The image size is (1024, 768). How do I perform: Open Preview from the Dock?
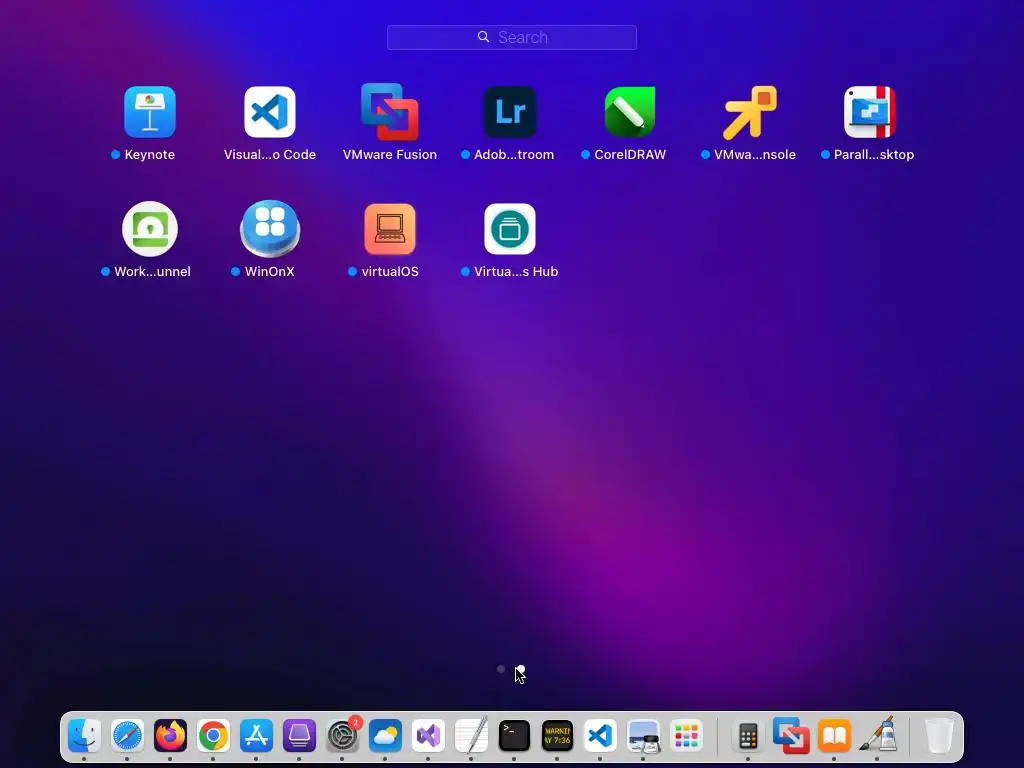point(643,735)
